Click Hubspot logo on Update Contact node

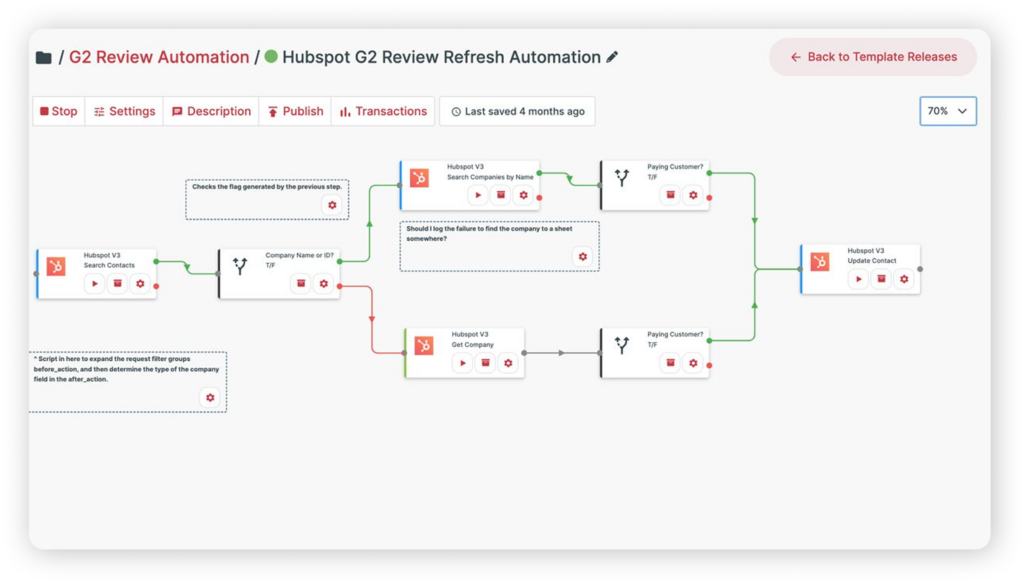[x=820, y=262]
